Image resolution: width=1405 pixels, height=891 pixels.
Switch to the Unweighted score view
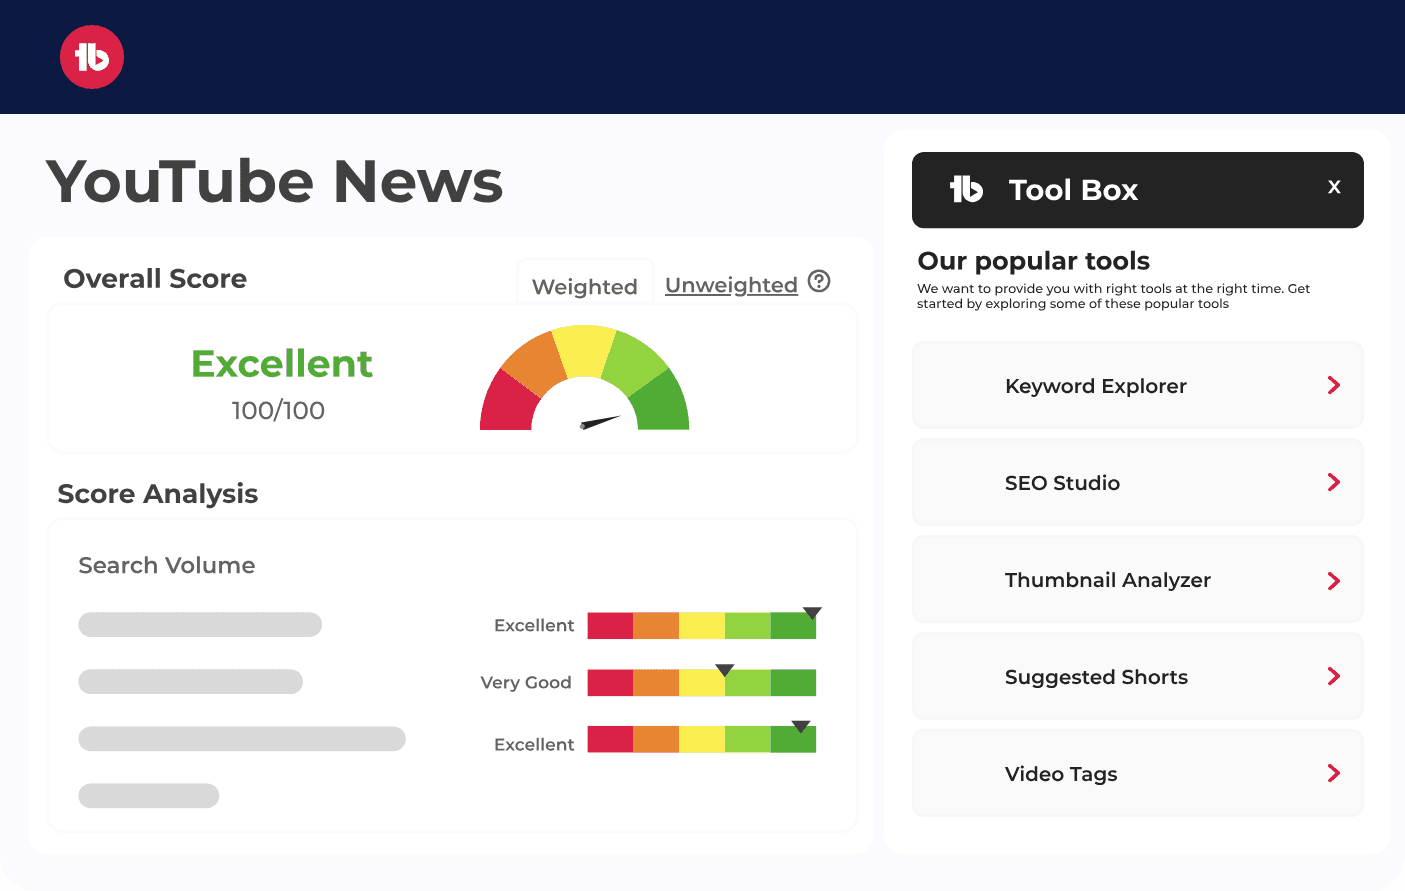pyautogui.click(x=731, y=285)
